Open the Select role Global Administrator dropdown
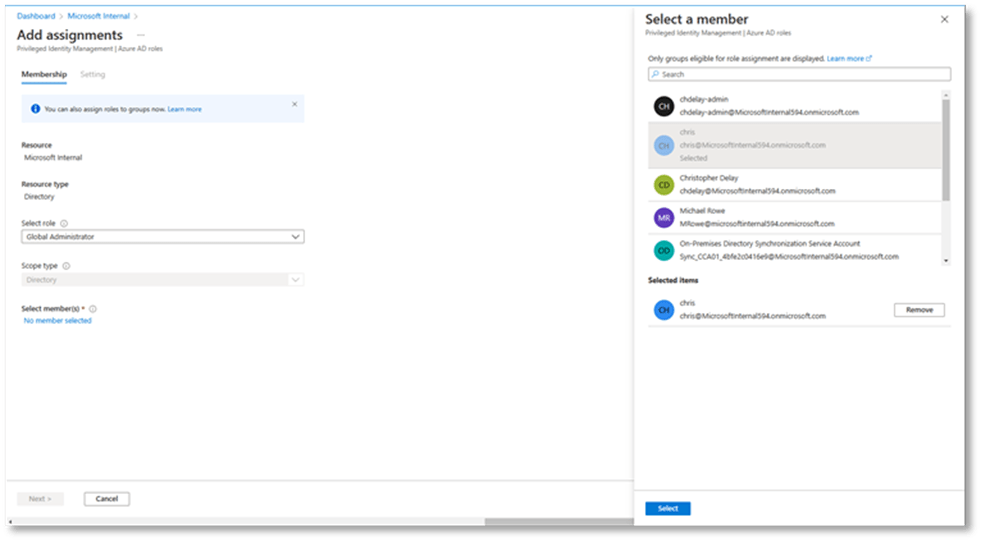Screen dimensions: 981x541 [162, 237]
